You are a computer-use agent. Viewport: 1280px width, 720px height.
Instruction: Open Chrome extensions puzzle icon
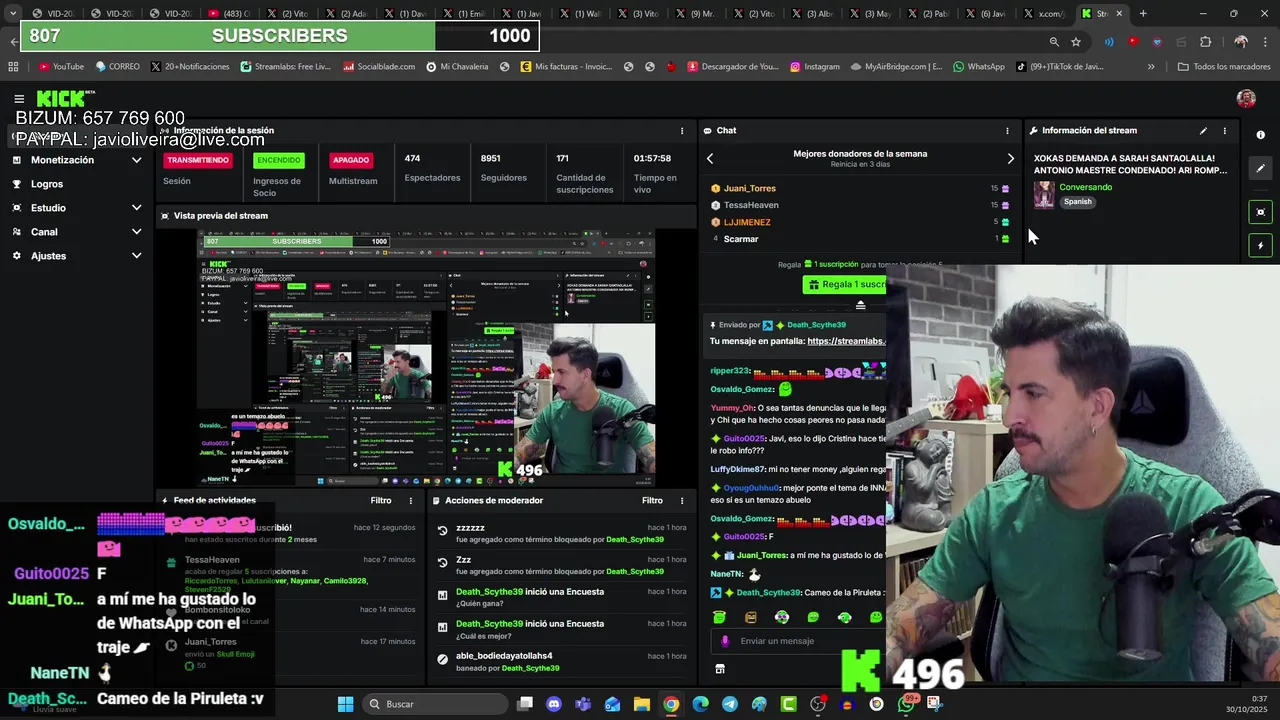(1205, 42)
